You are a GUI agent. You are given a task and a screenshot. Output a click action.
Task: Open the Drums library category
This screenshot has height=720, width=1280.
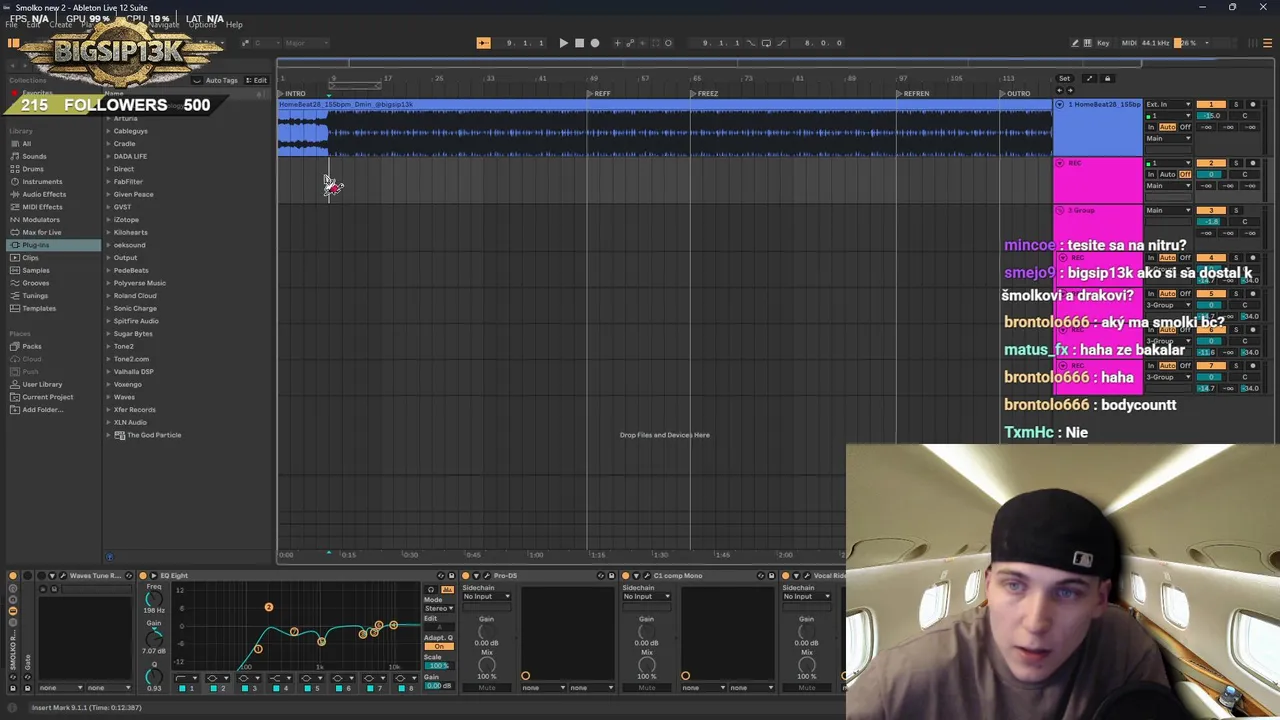point(33,169)
